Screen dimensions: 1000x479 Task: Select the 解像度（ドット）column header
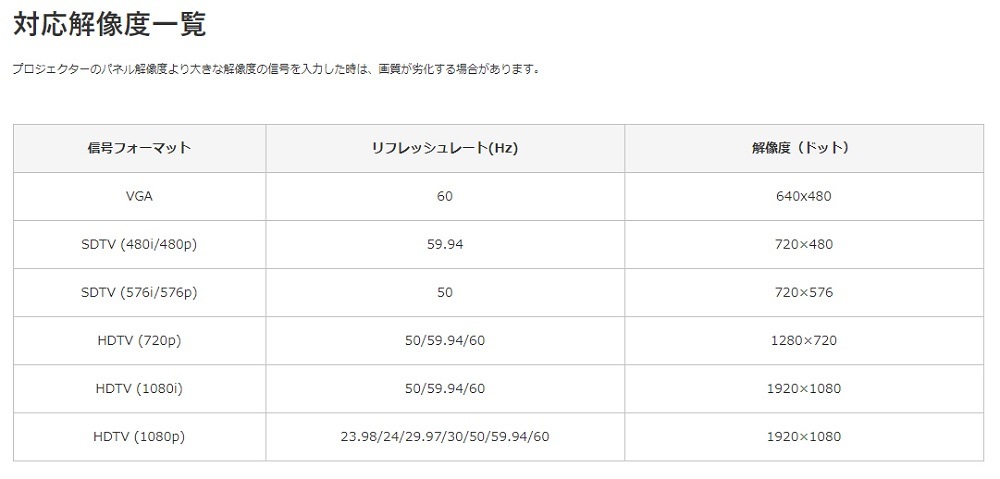pos(803,148)
